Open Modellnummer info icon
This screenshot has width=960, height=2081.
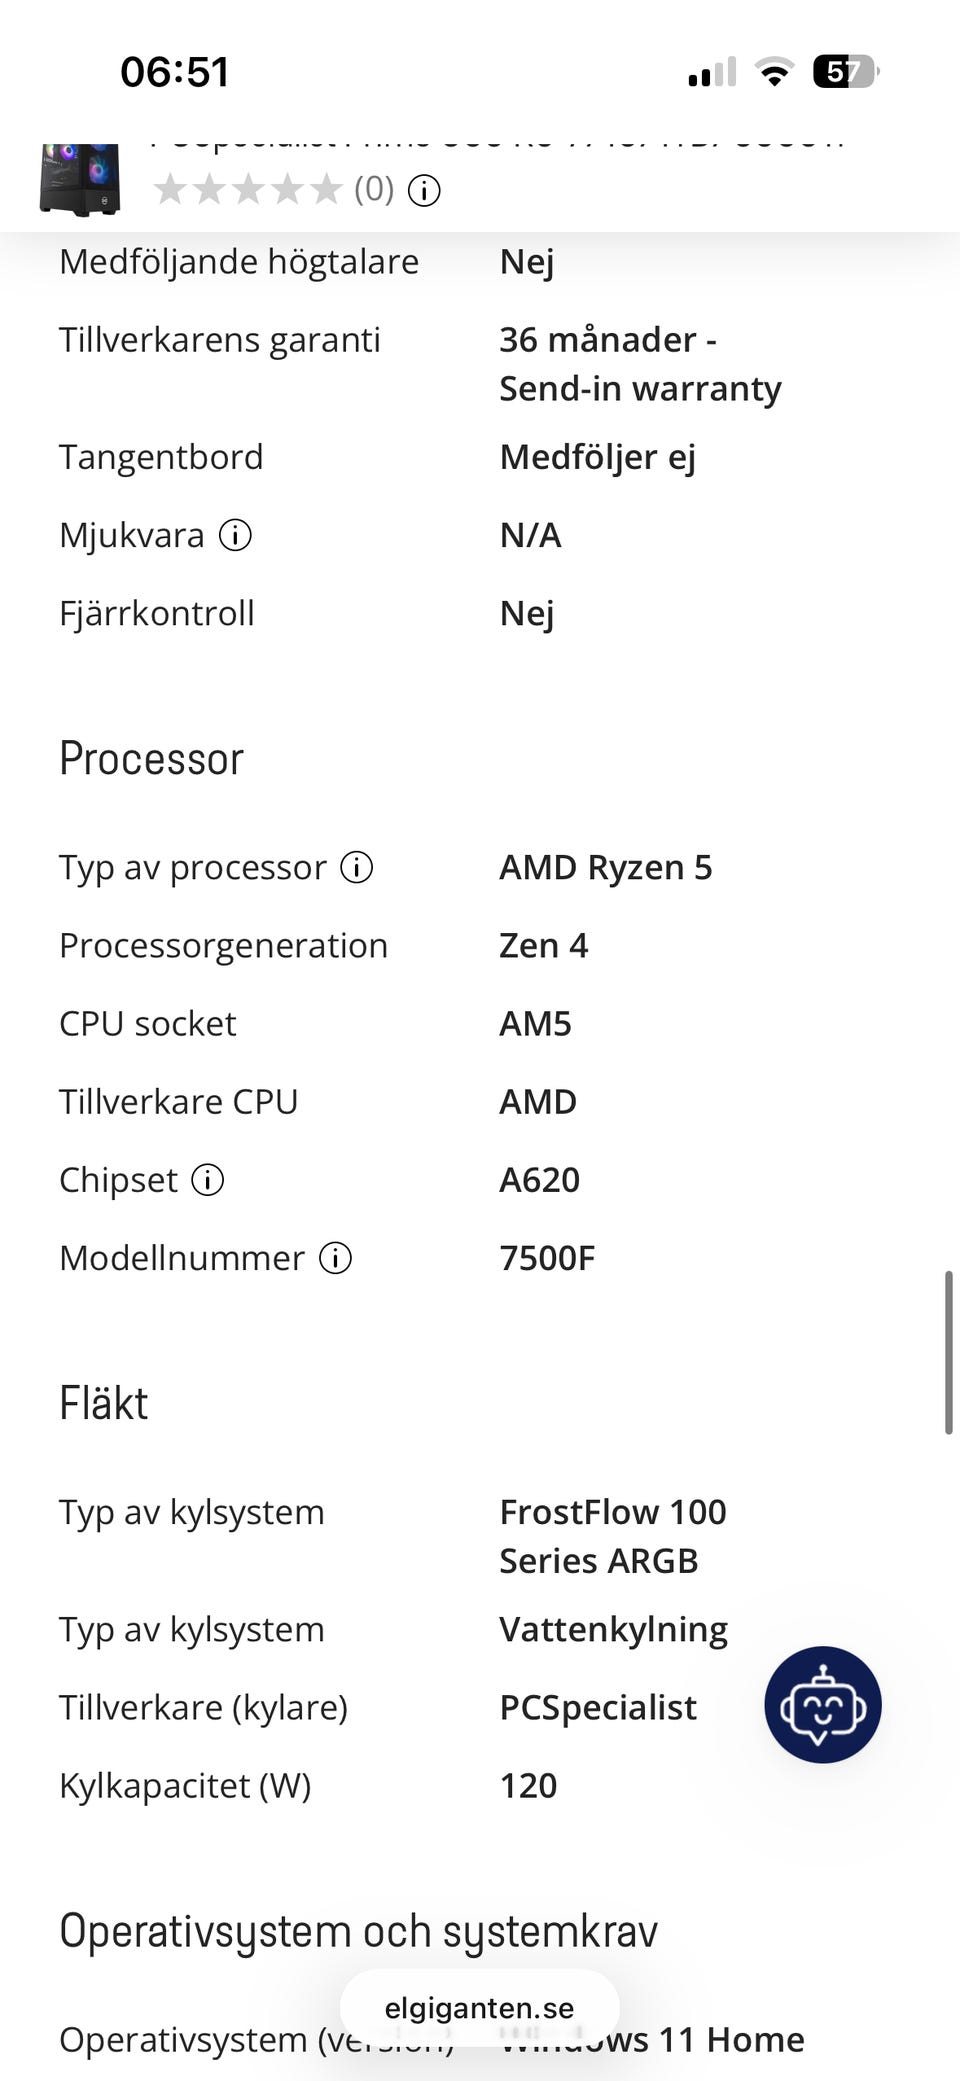[x=335, y=1258]
